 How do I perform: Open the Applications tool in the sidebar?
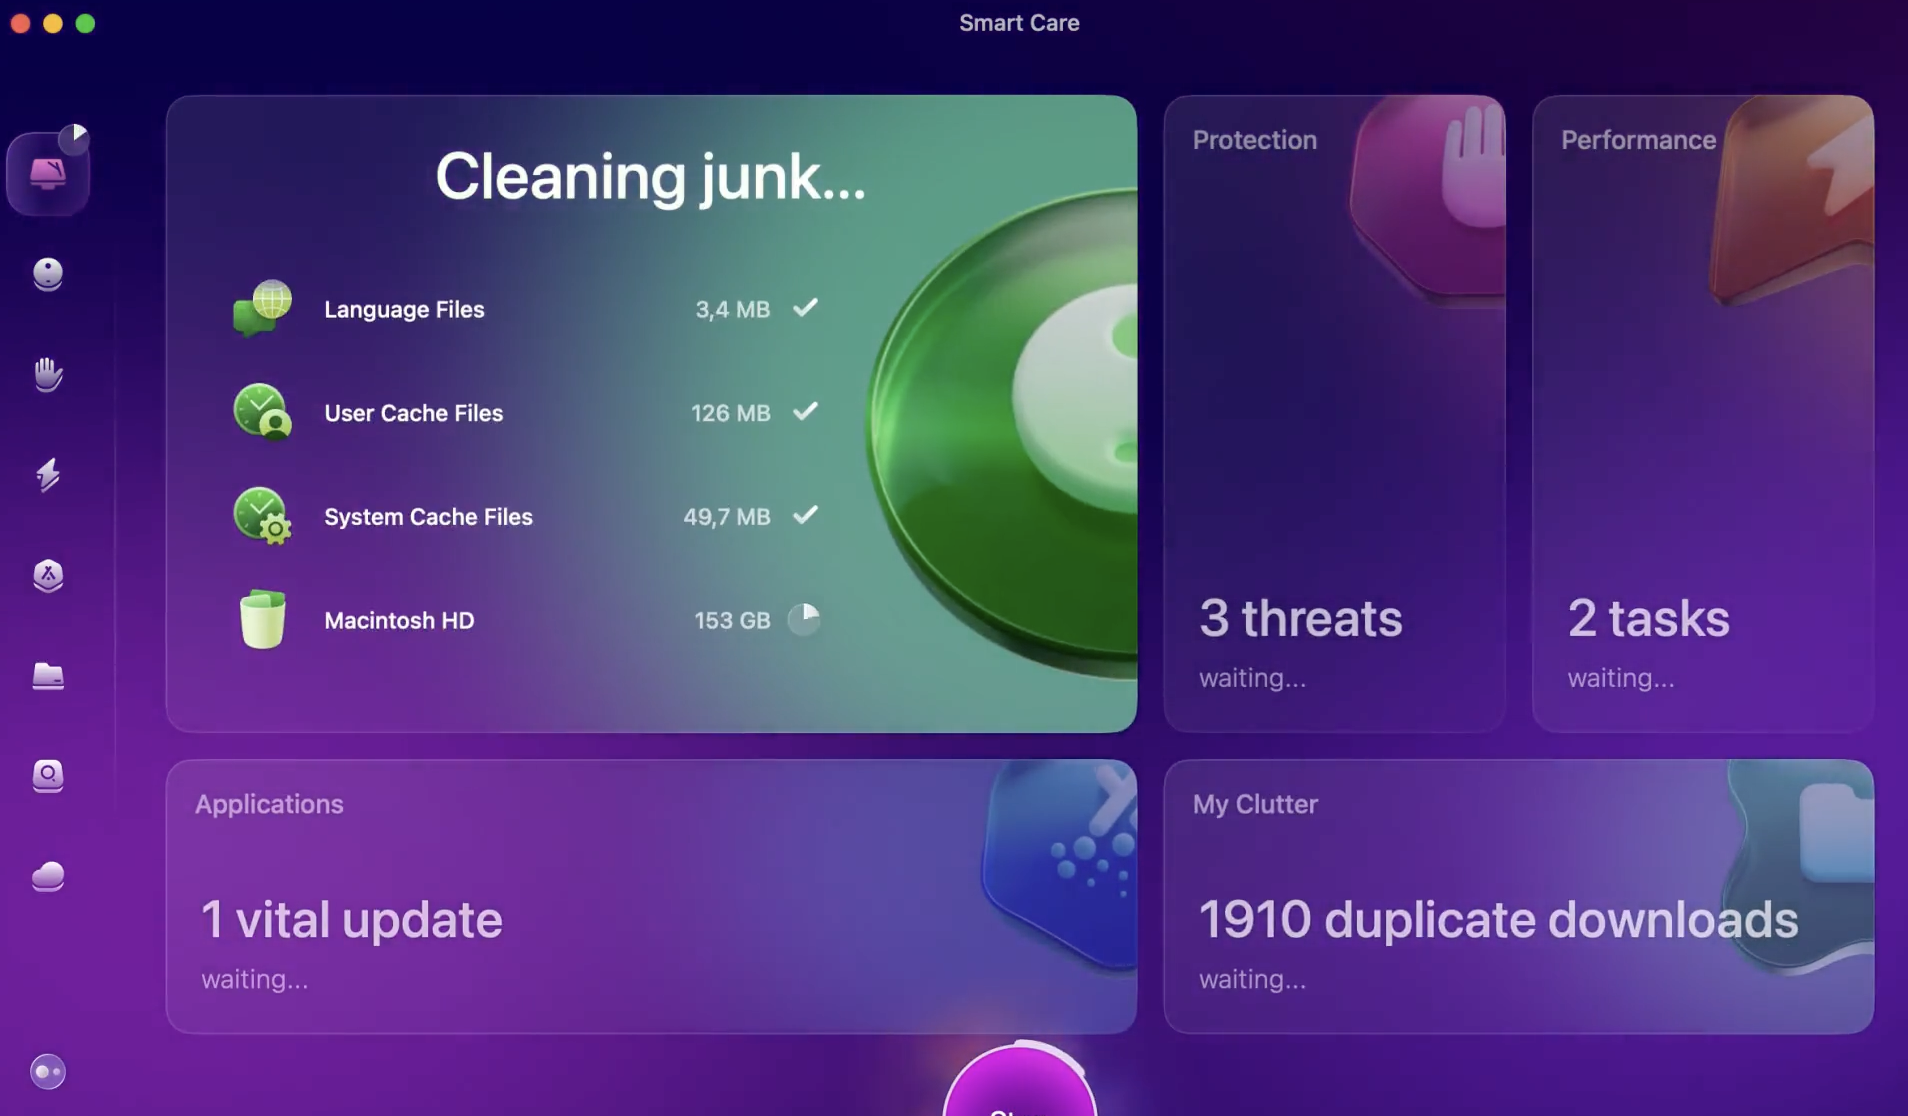[47, 576]
